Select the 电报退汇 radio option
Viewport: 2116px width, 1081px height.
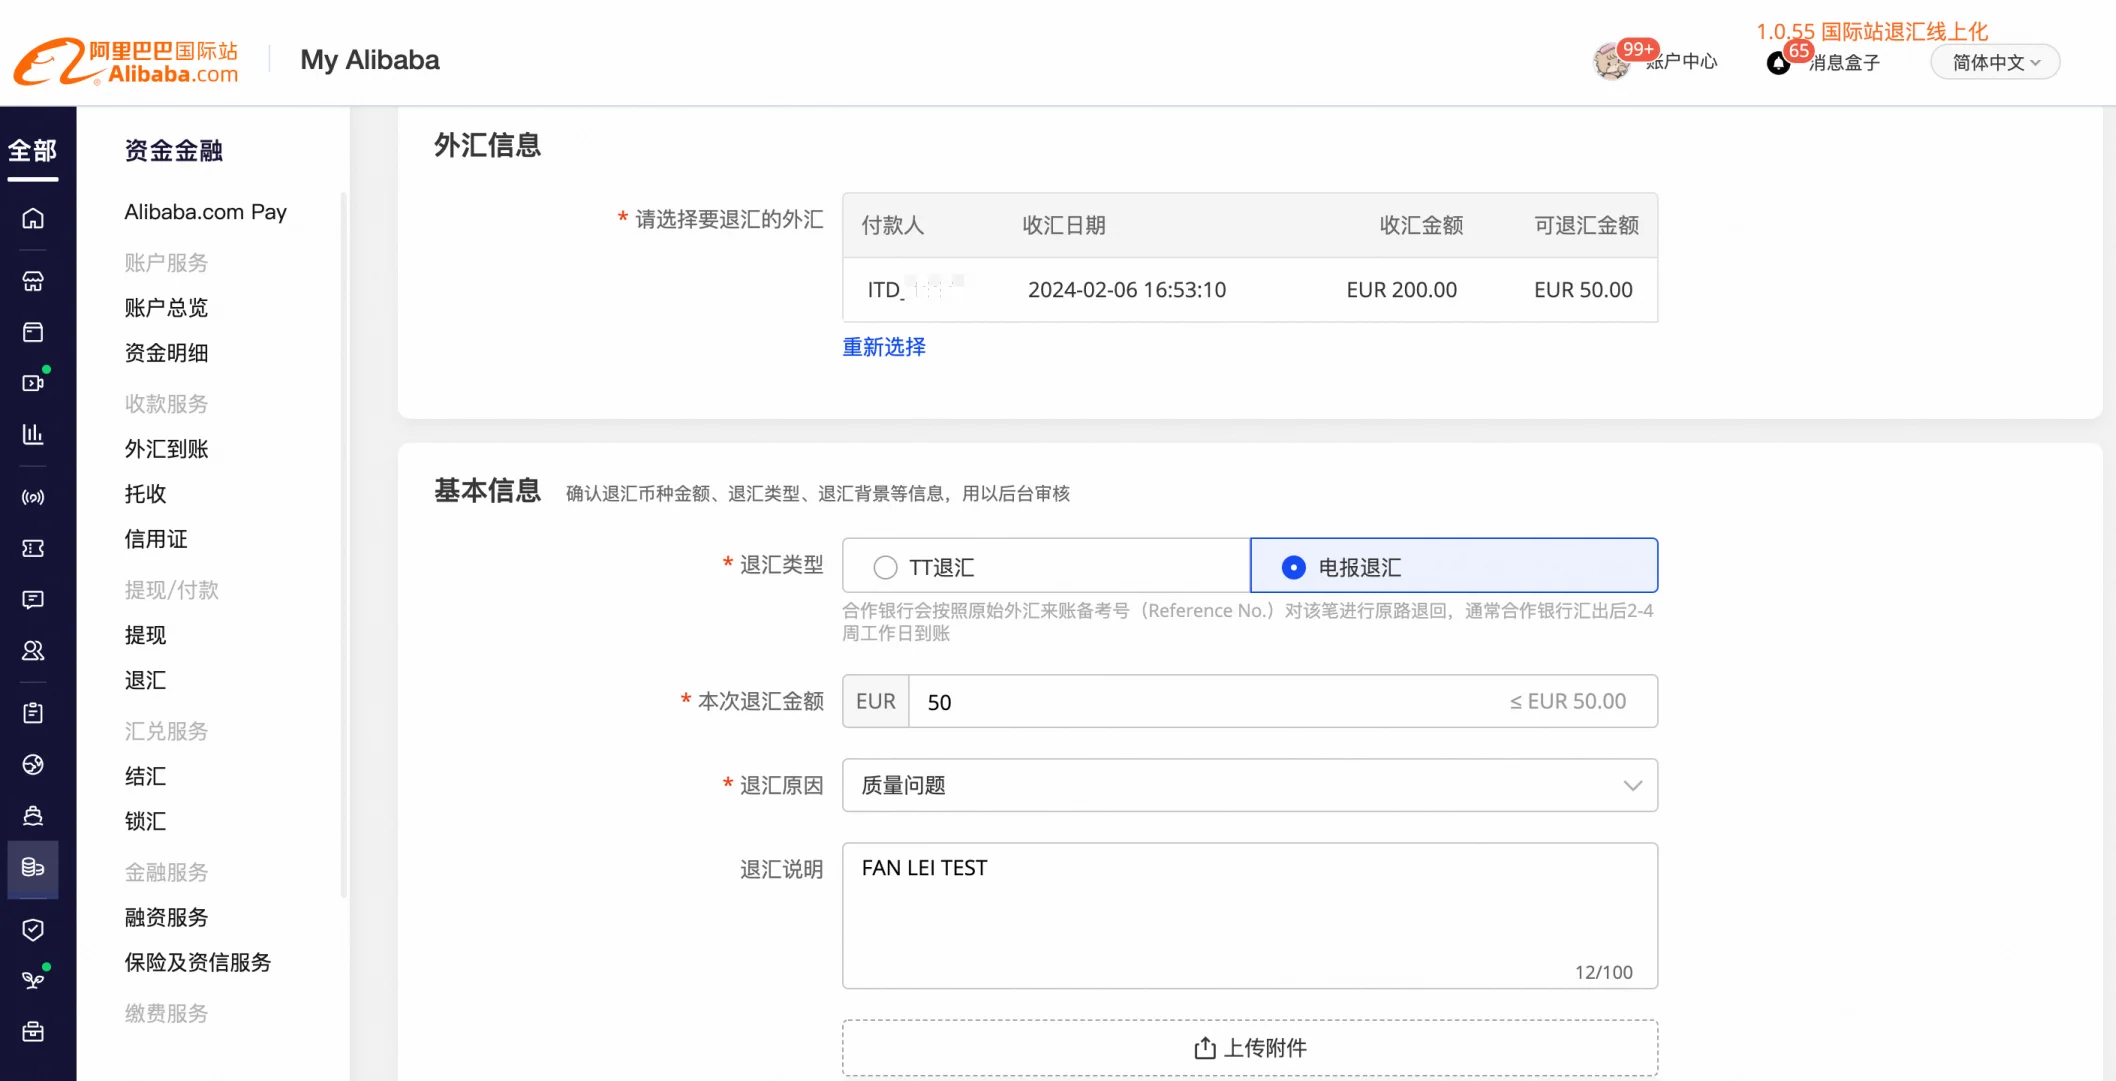click(1293, 568)
